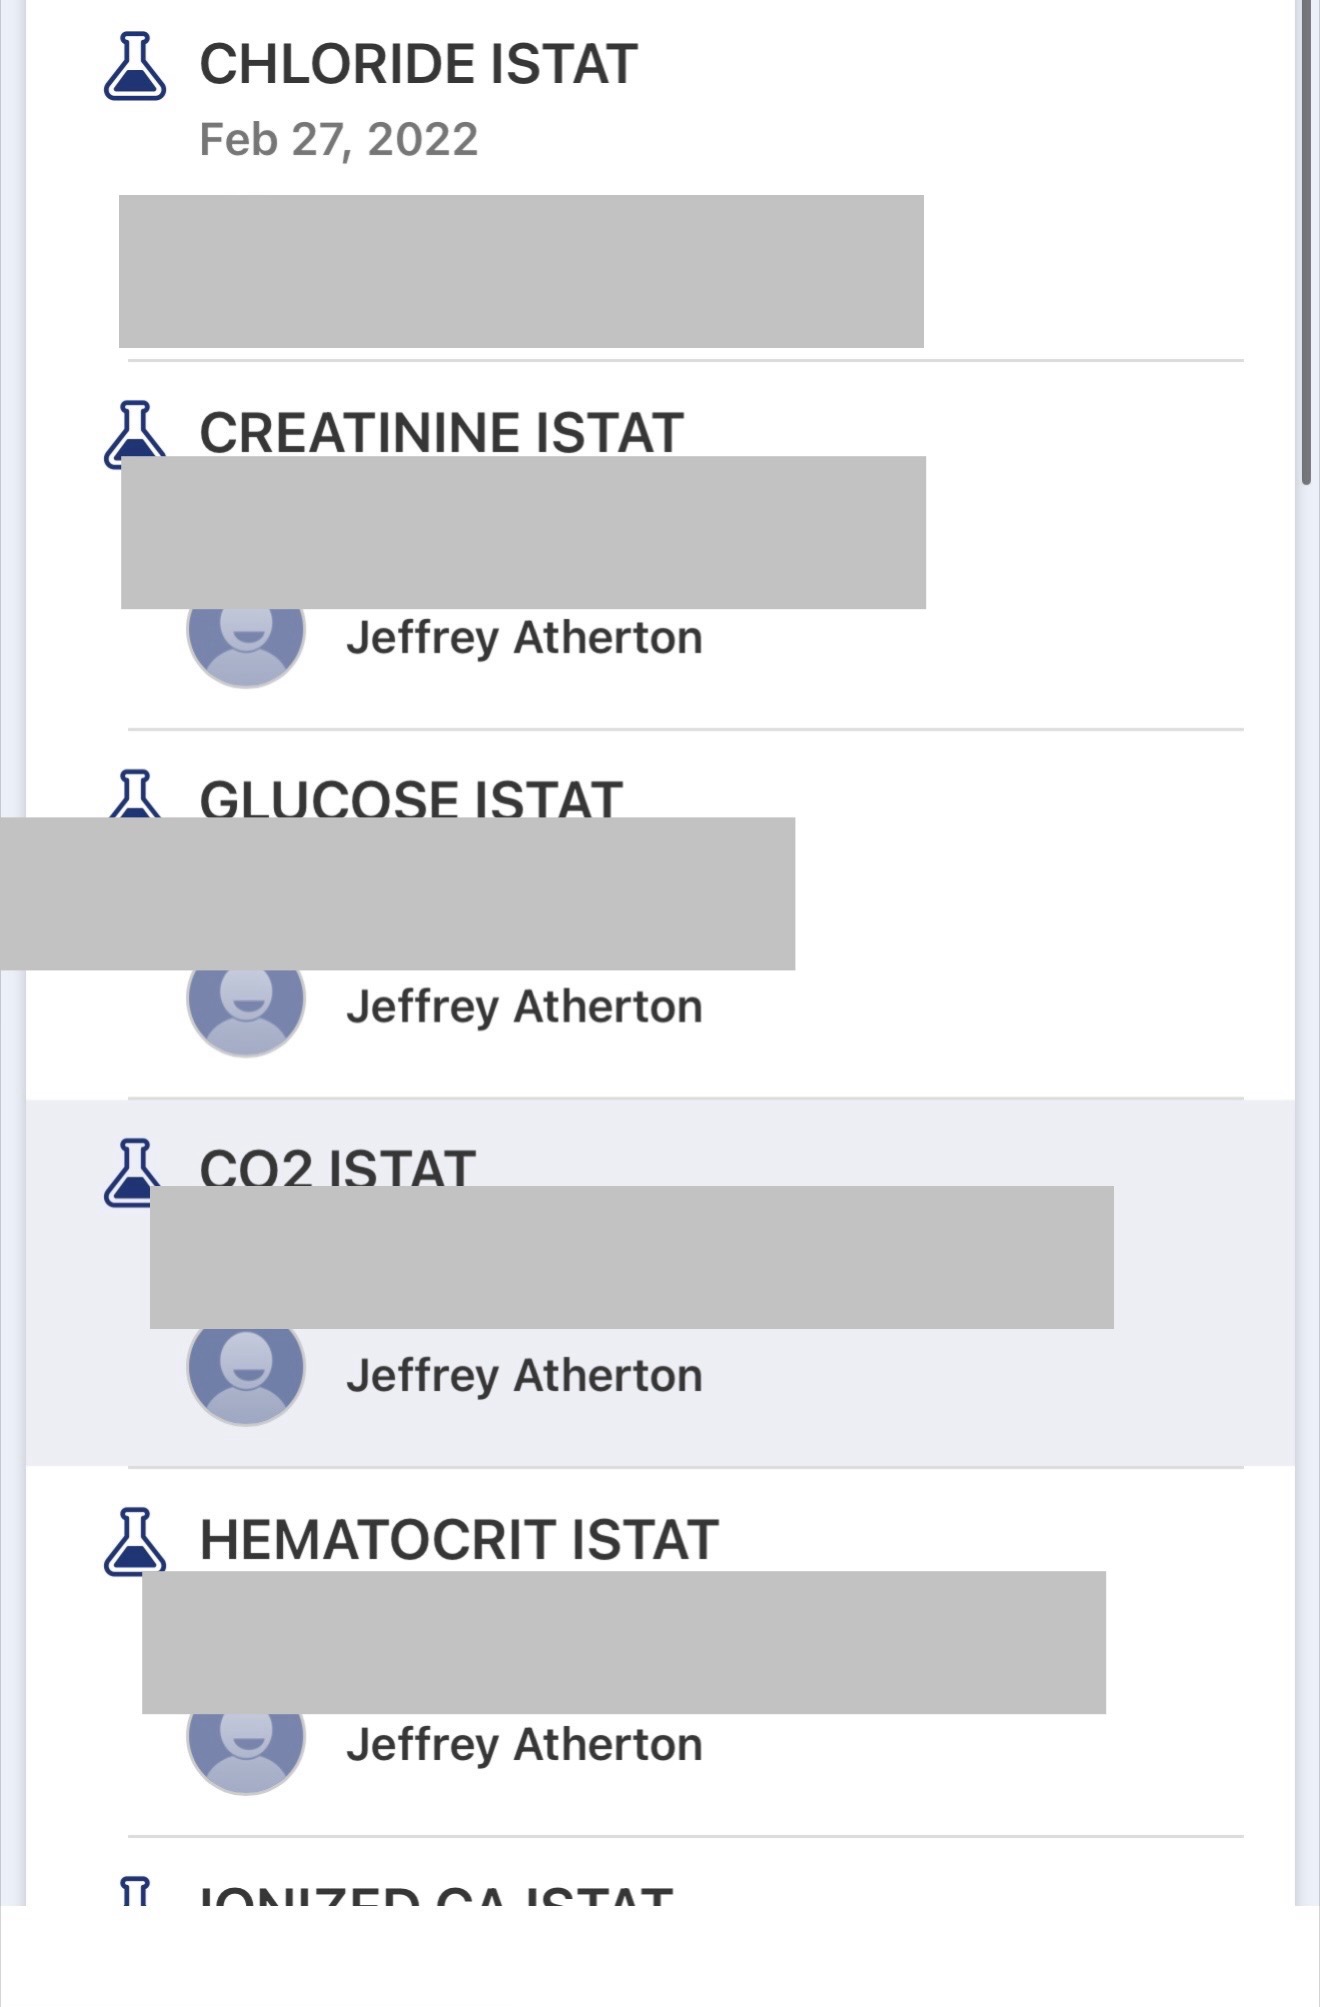Click the vertical scrollbar thumb on the right edge
This screenshot has height=2007, width=1320.
pos(1306,240)
